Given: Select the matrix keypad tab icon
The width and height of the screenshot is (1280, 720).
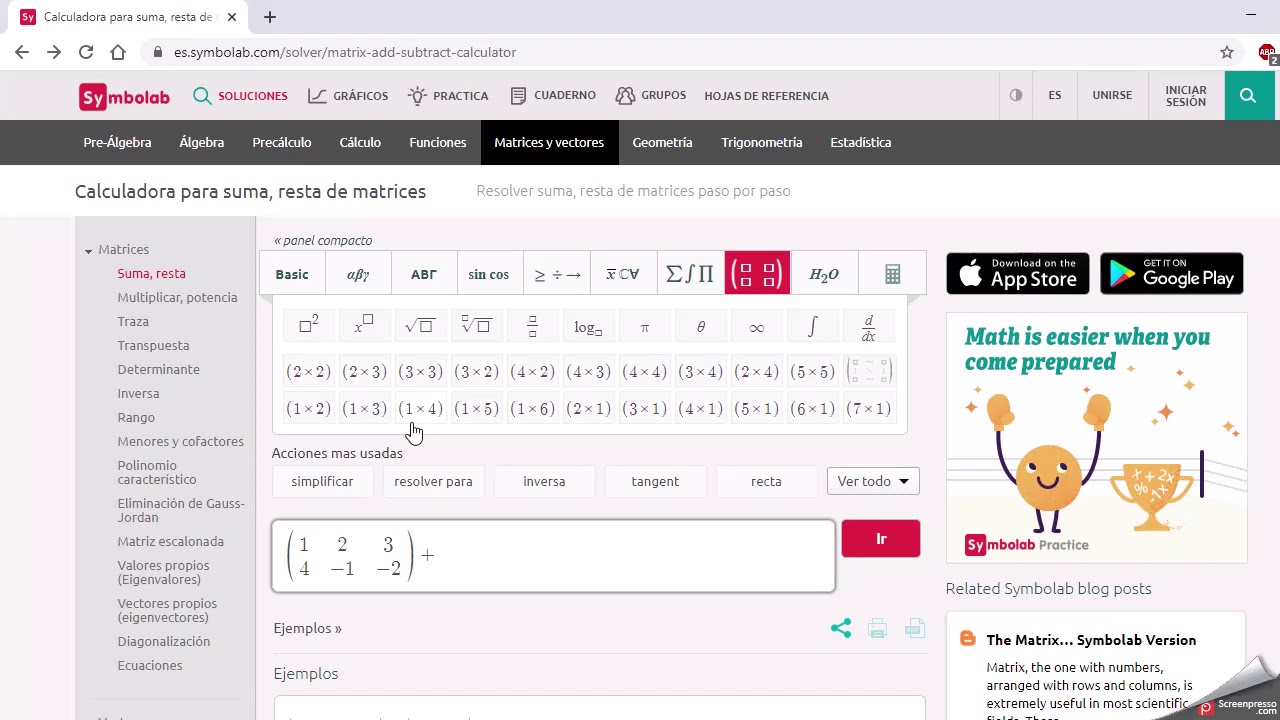Looking at the screenshot, I should 757,274.
